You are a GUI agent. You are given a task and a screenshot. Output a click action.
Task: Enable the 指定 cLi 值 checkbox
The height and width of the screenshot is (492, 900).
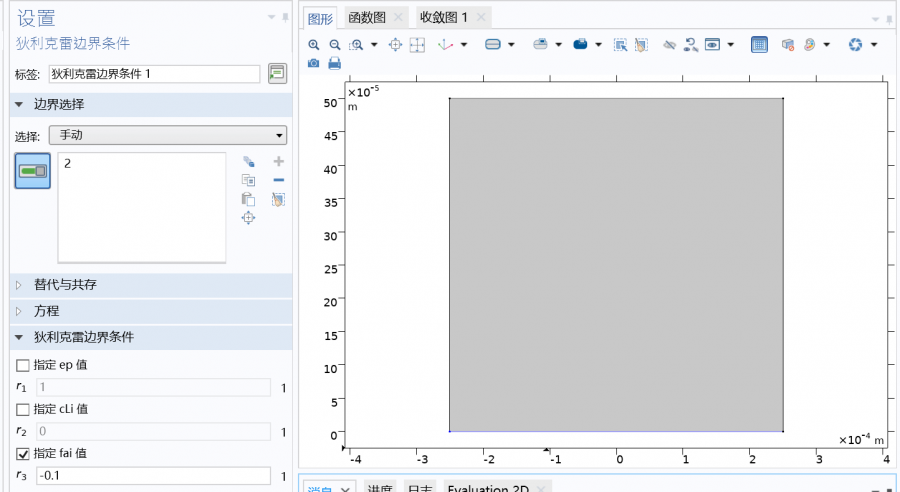coord(23,409)
